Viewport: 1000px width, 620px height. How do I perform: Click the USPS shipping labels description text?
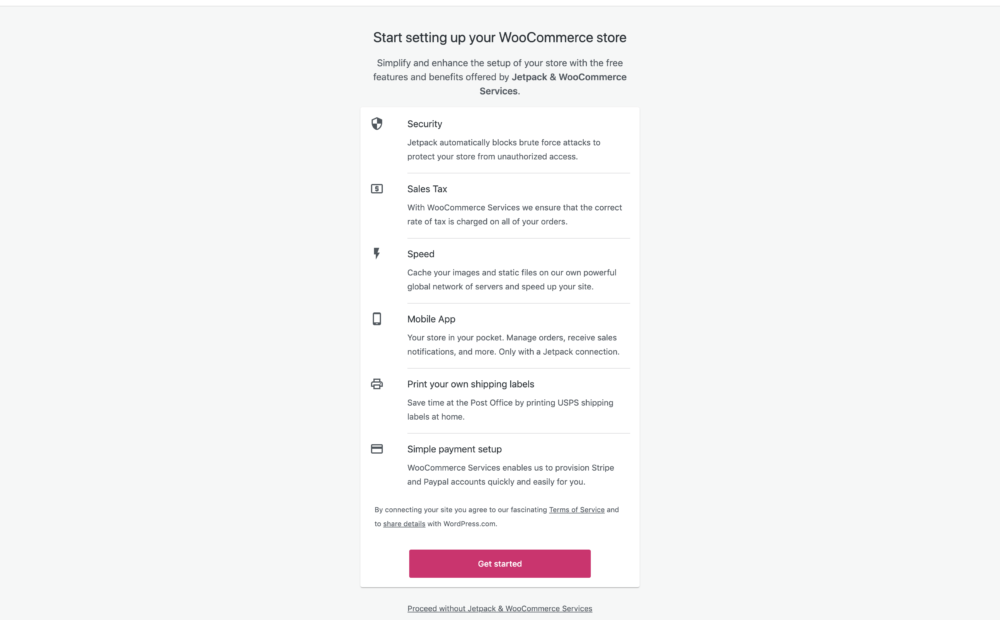[x=510, y=410]
